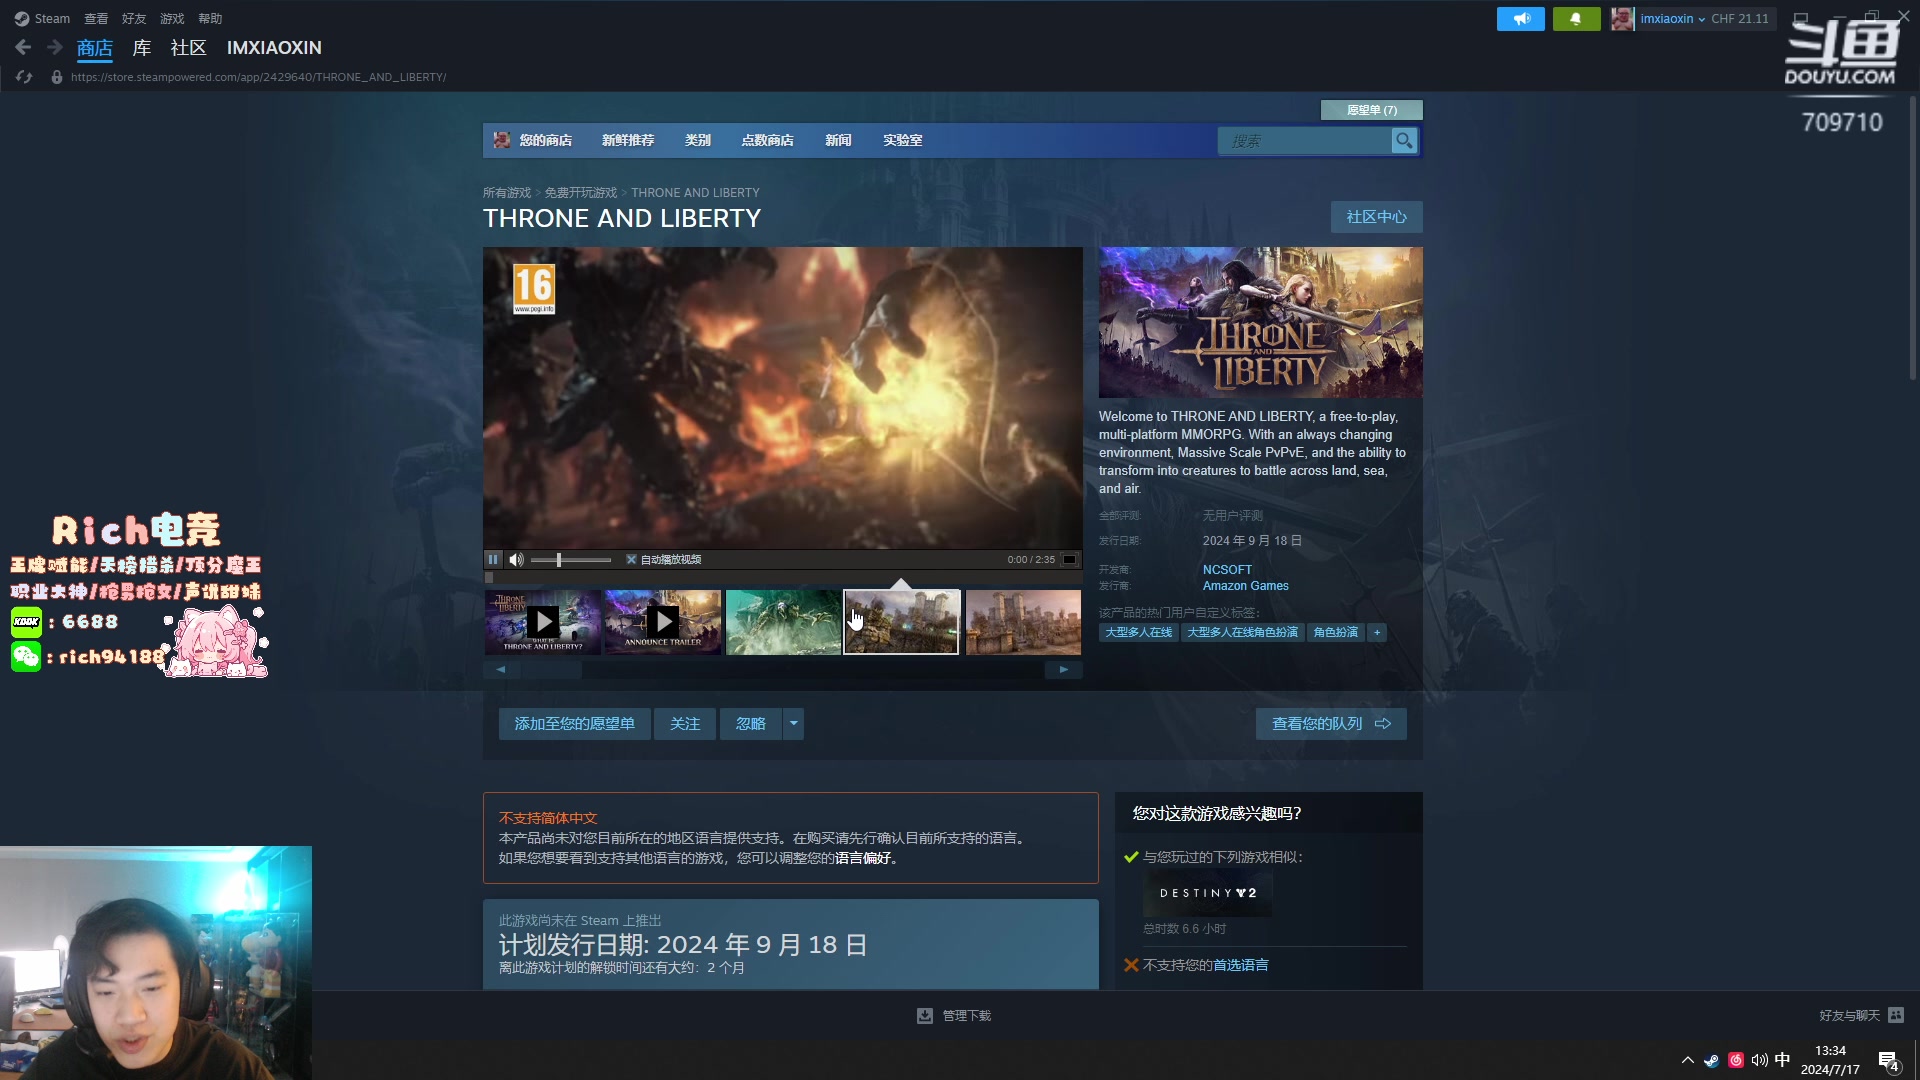Click the Steam tray icon in taskbar

(1712, 1060)
